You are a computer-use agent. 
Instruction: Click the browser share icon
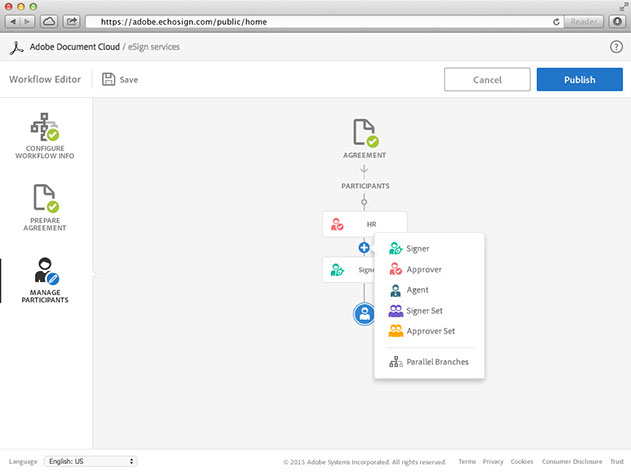(72, 21)
